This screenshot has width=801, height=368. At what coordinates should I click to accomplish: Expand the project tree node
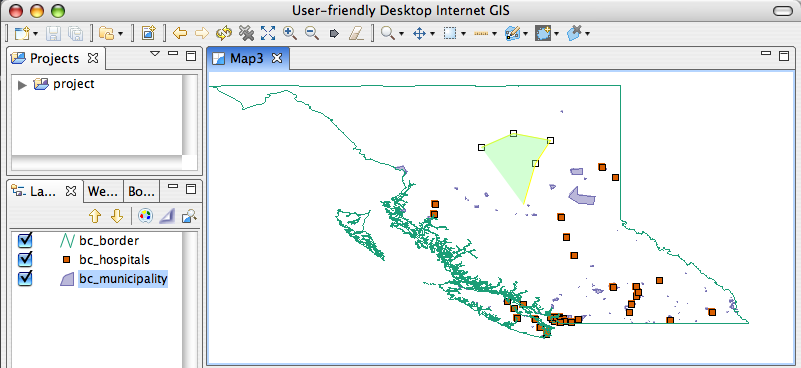click(x=22, y=85)
